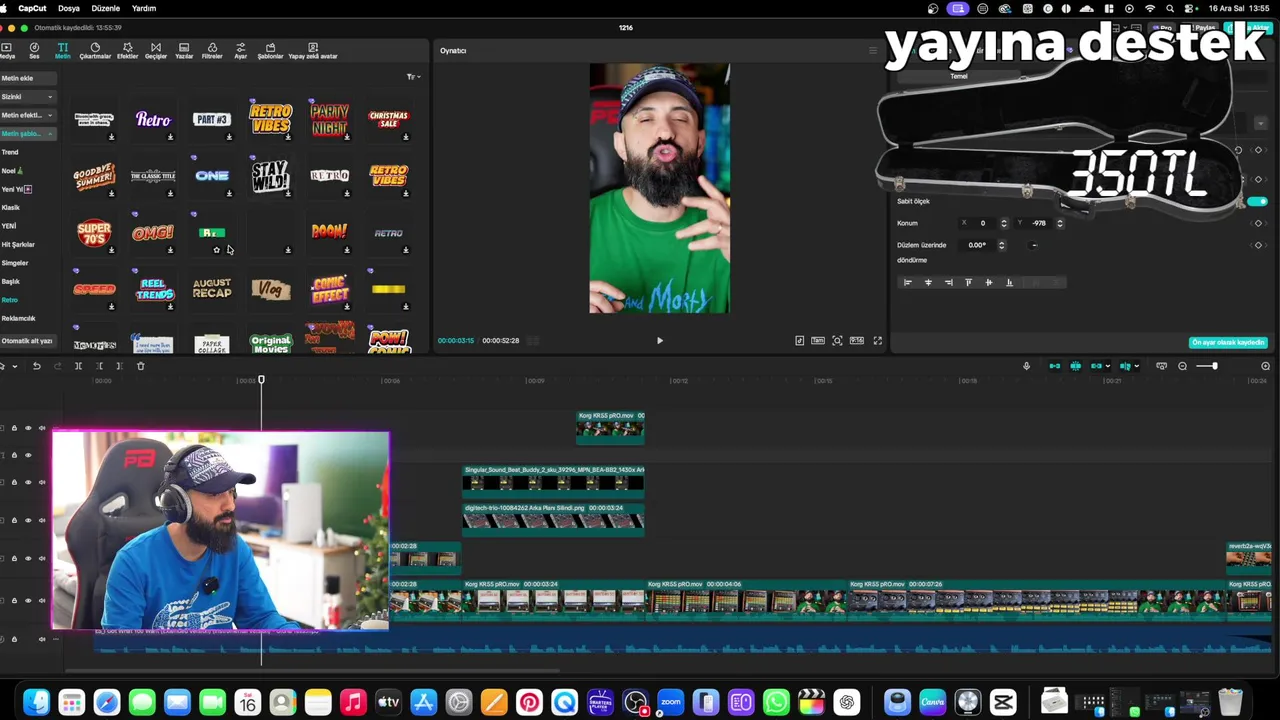
Task: Zoom out the timeline
Action: 1182,366
